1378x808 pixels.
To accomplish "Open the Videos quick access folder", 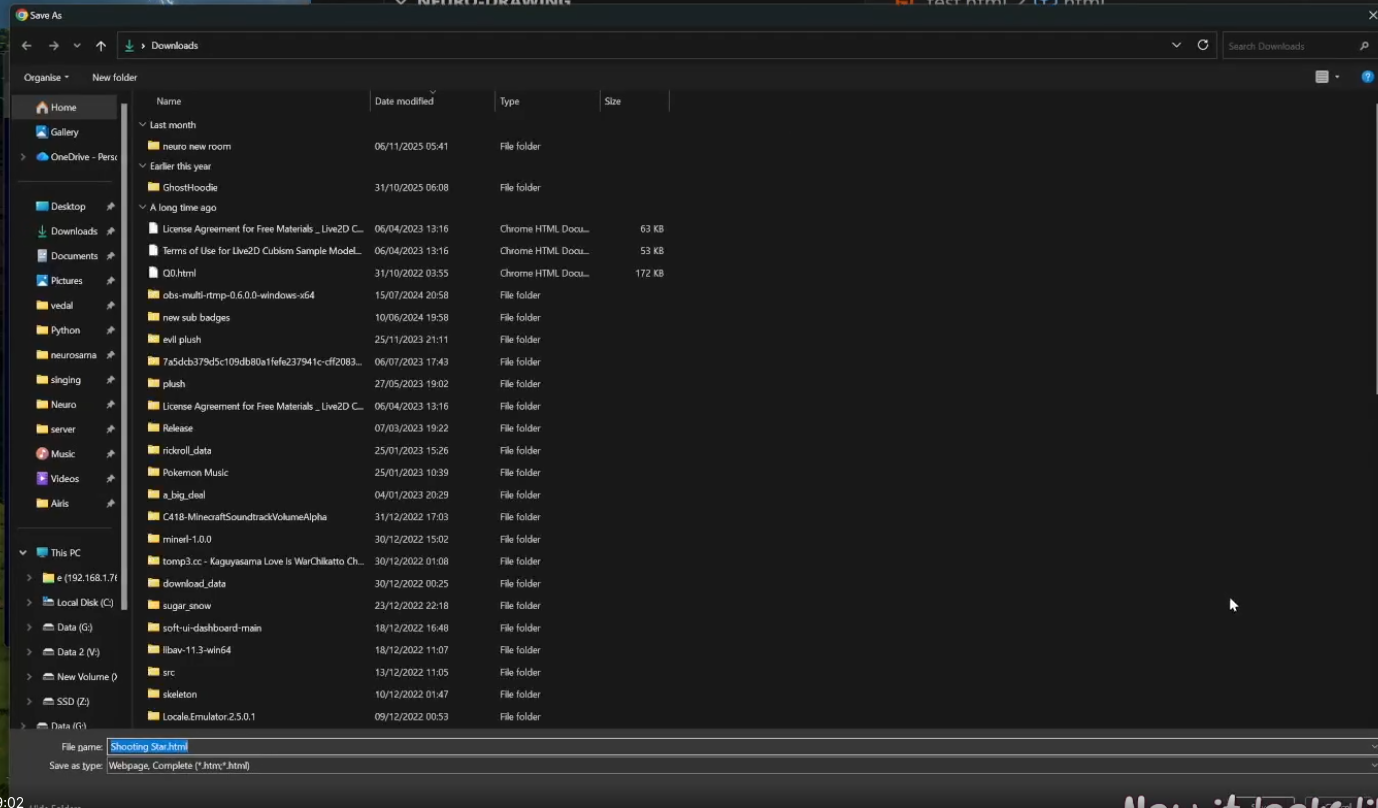I will coord(65,479).
